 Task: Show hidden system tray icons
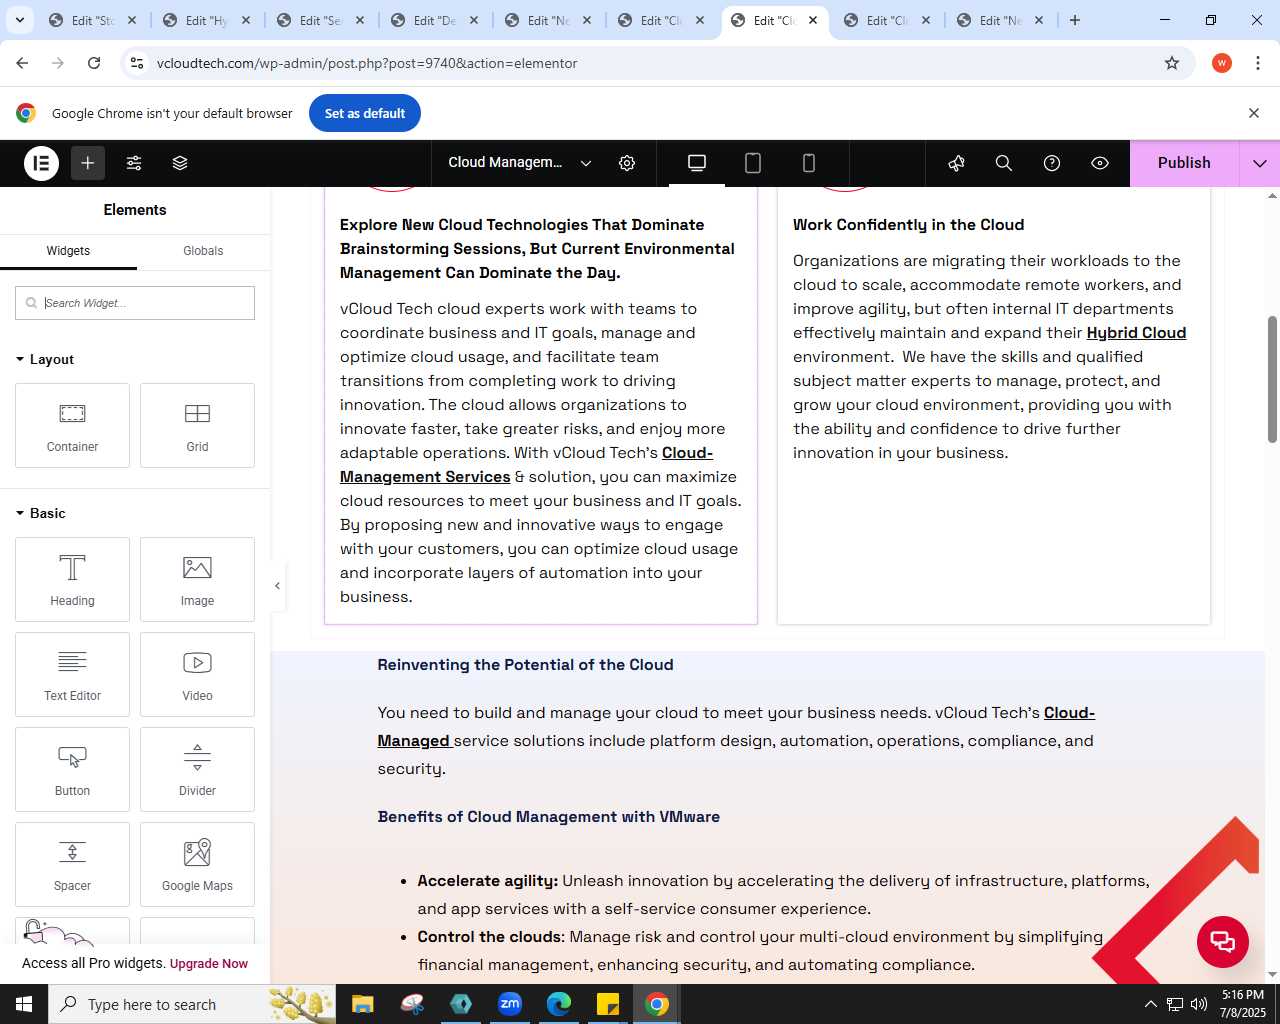pyautogui.click(x=1150, y=1004)
